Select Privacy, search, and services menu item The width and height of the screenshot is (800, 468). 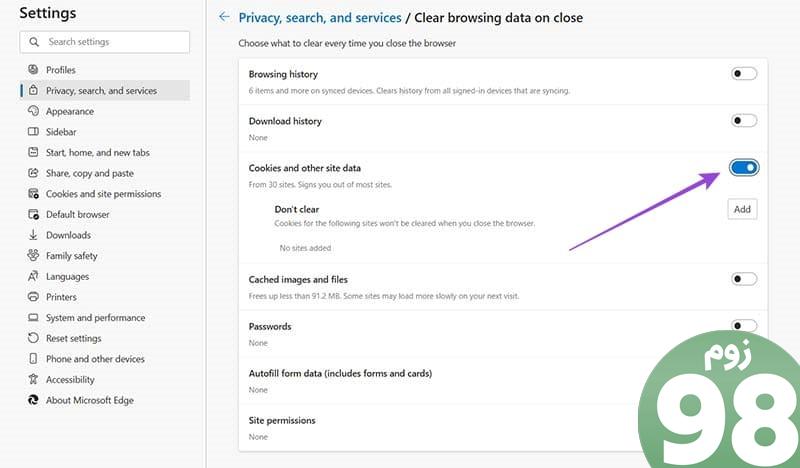[105, 90]
